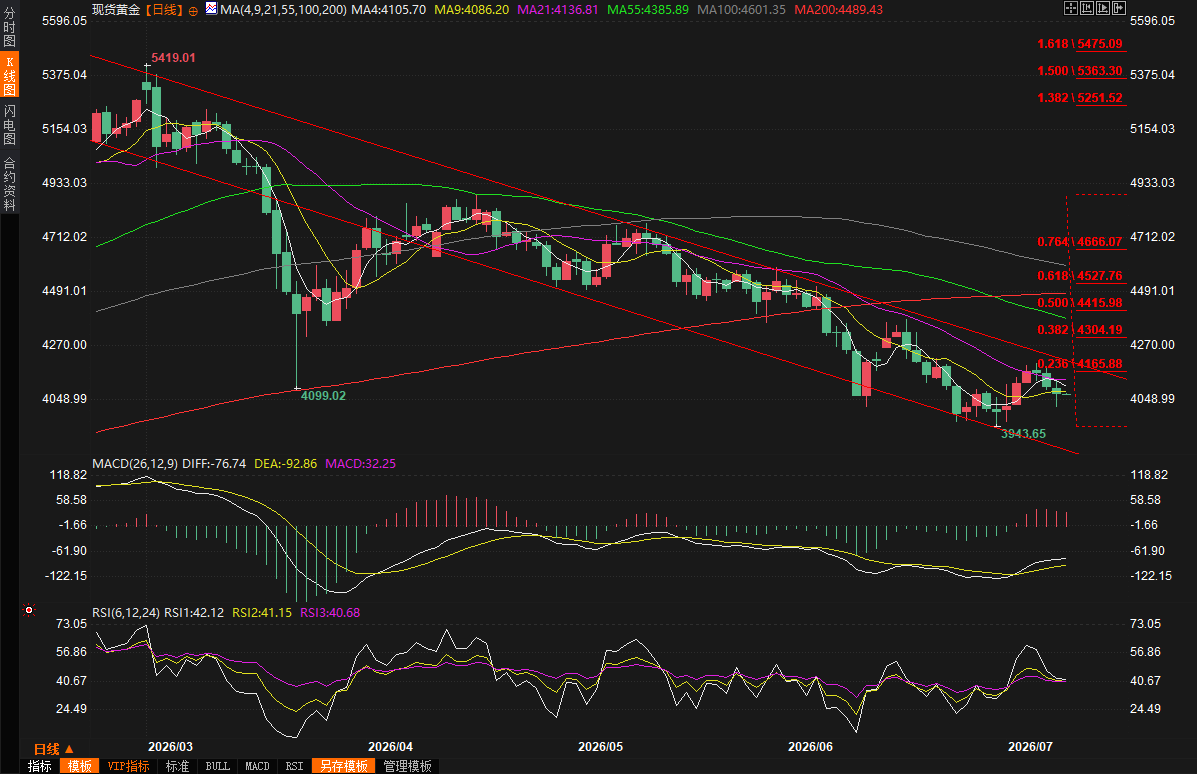Click the export panel arrow icon
Screen dimensions: 1197x774
click(1119, 8)
